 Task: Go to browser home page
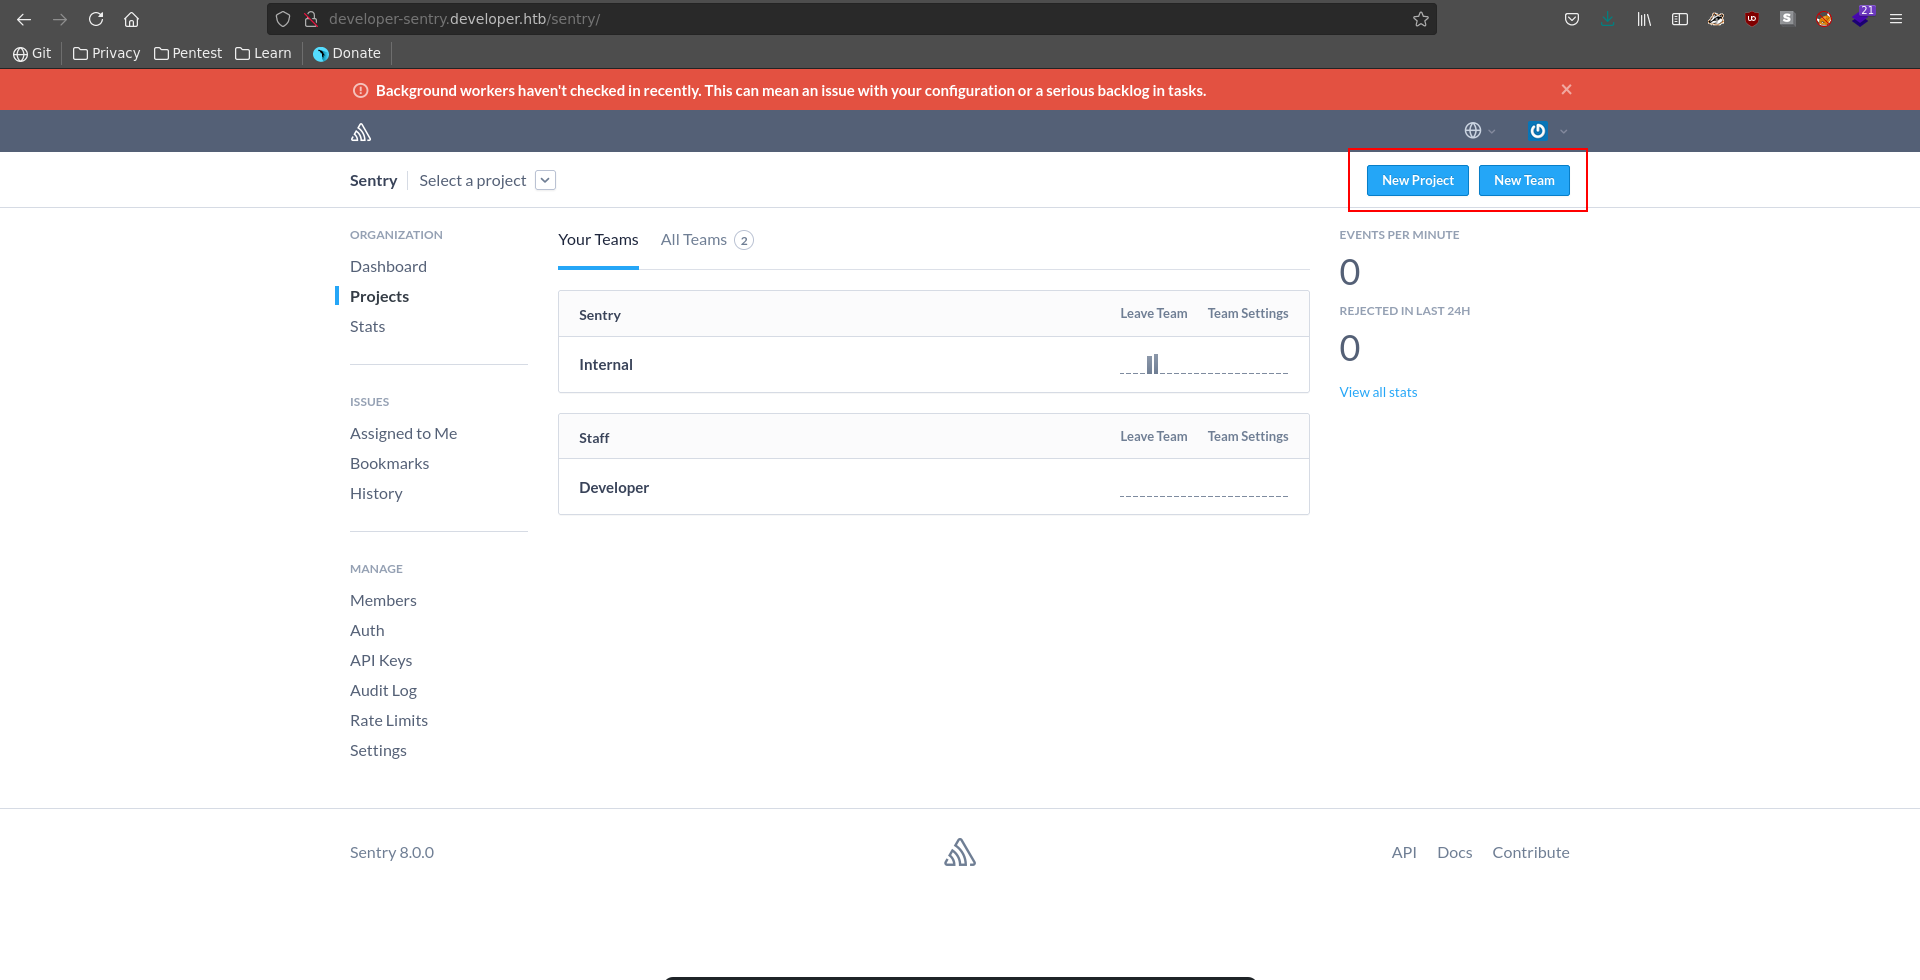pyautogui.click(x=131, y=19)
